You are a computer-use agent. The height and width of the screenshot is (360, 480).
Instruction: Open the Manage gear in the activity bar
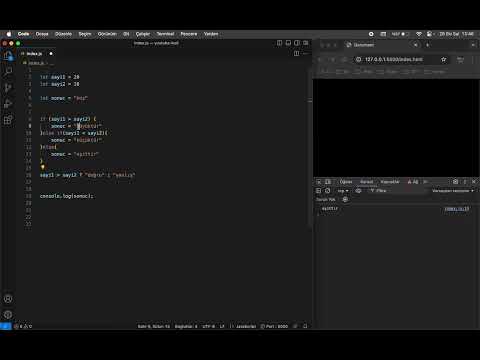8,314
